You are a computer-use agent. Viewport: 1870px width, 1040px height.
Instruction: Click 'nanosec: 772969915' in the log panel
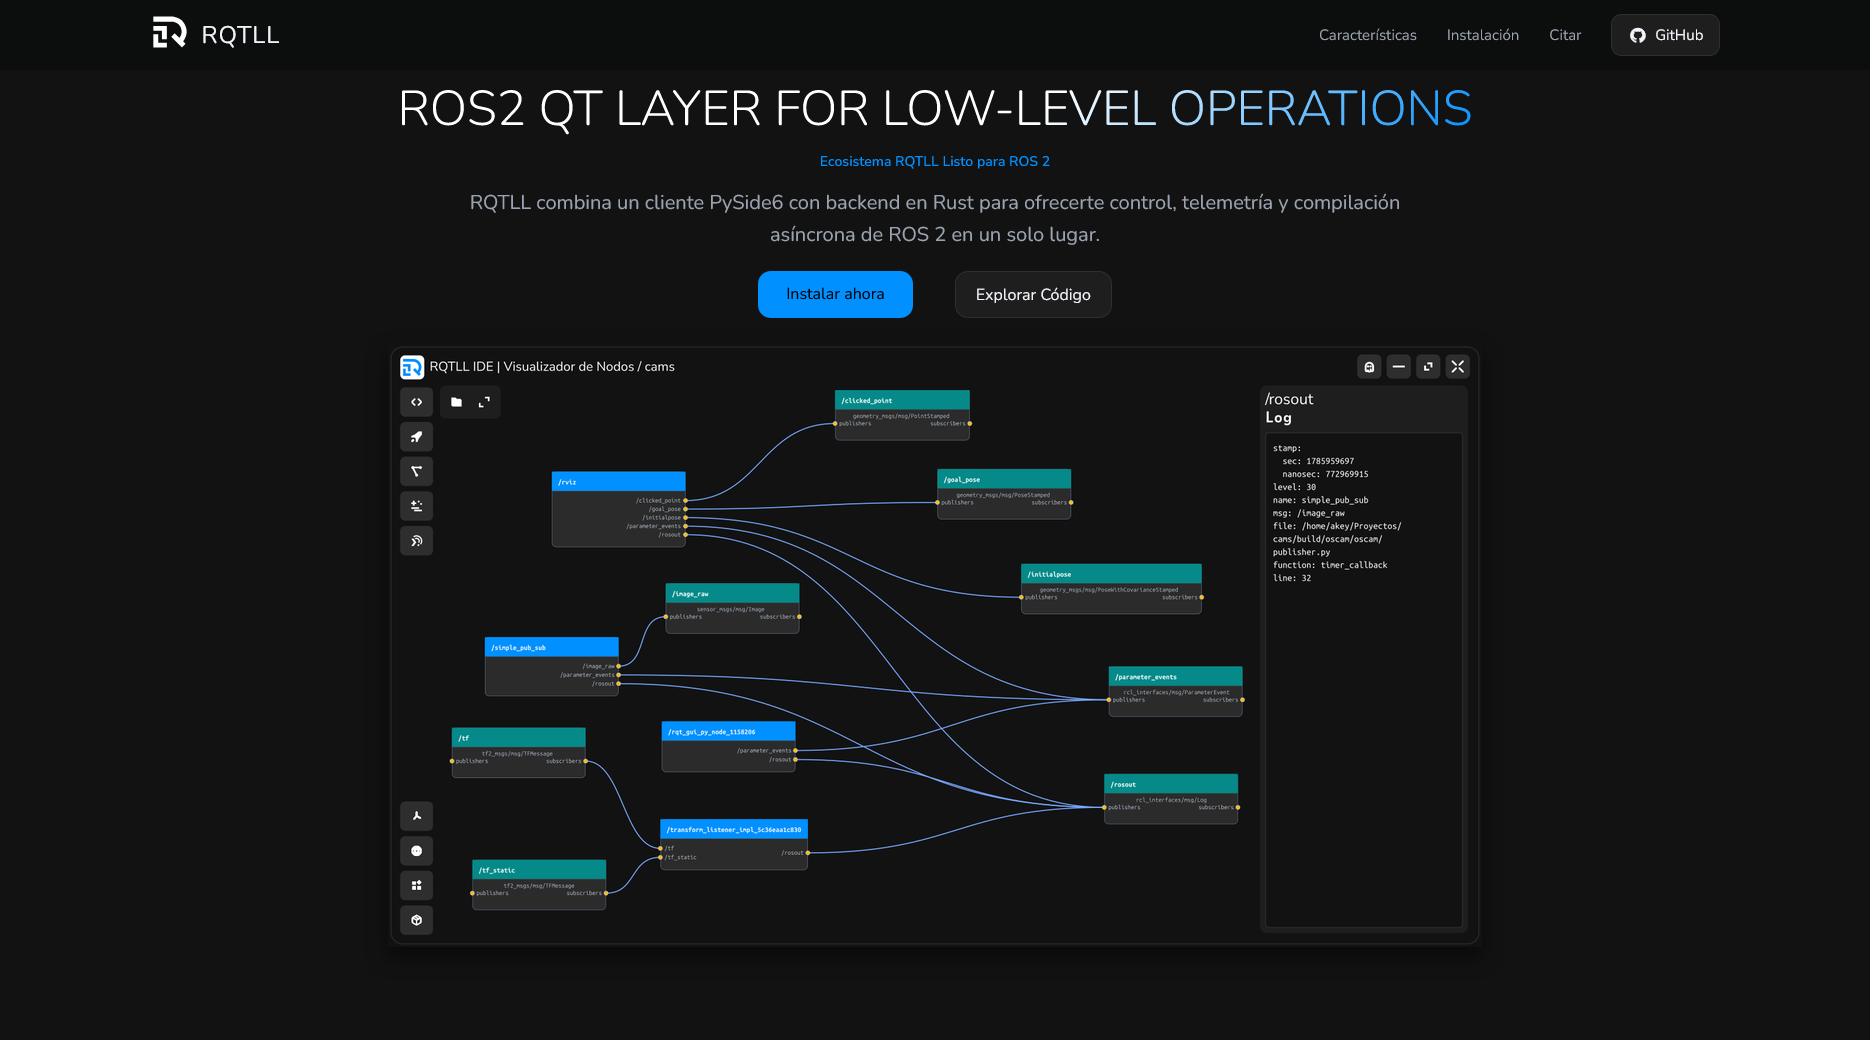(x=1325, y=474)
